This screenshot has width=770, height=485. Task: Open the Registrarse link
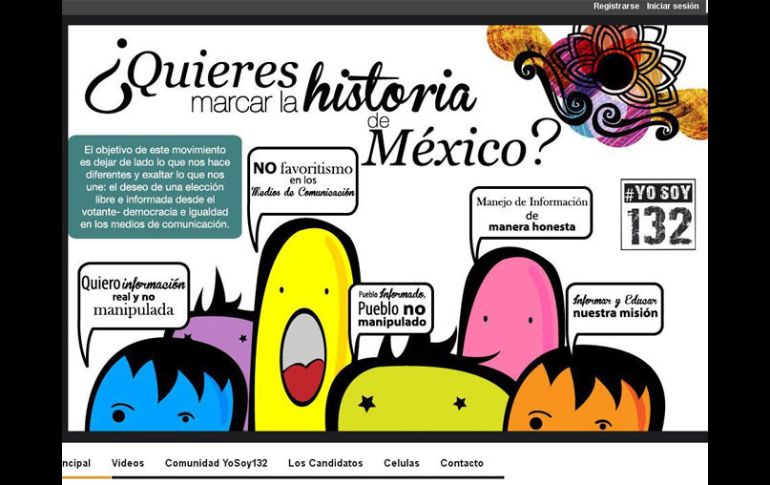pyautogui.click(x=616, y=7)
